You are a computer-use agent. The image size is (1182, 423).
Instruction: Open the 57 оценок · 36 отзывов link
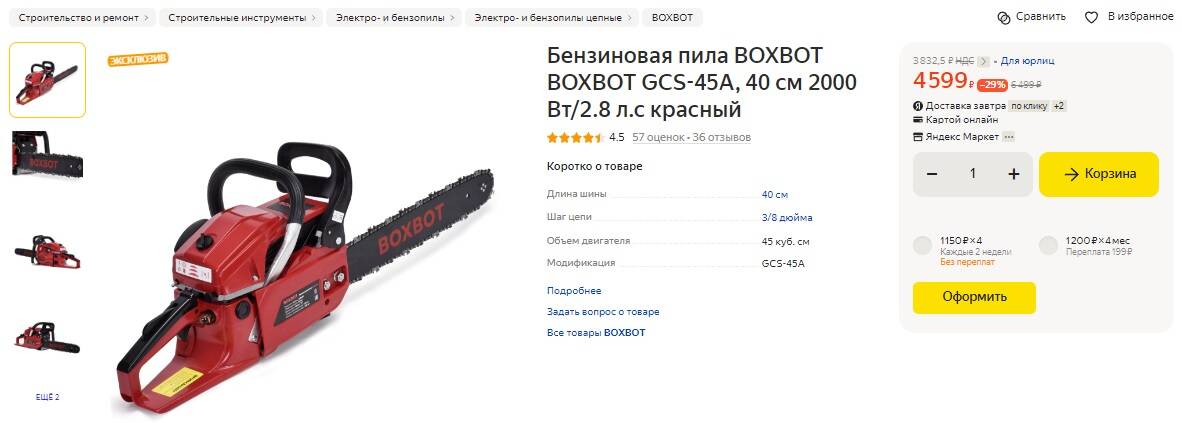point(691,137)
